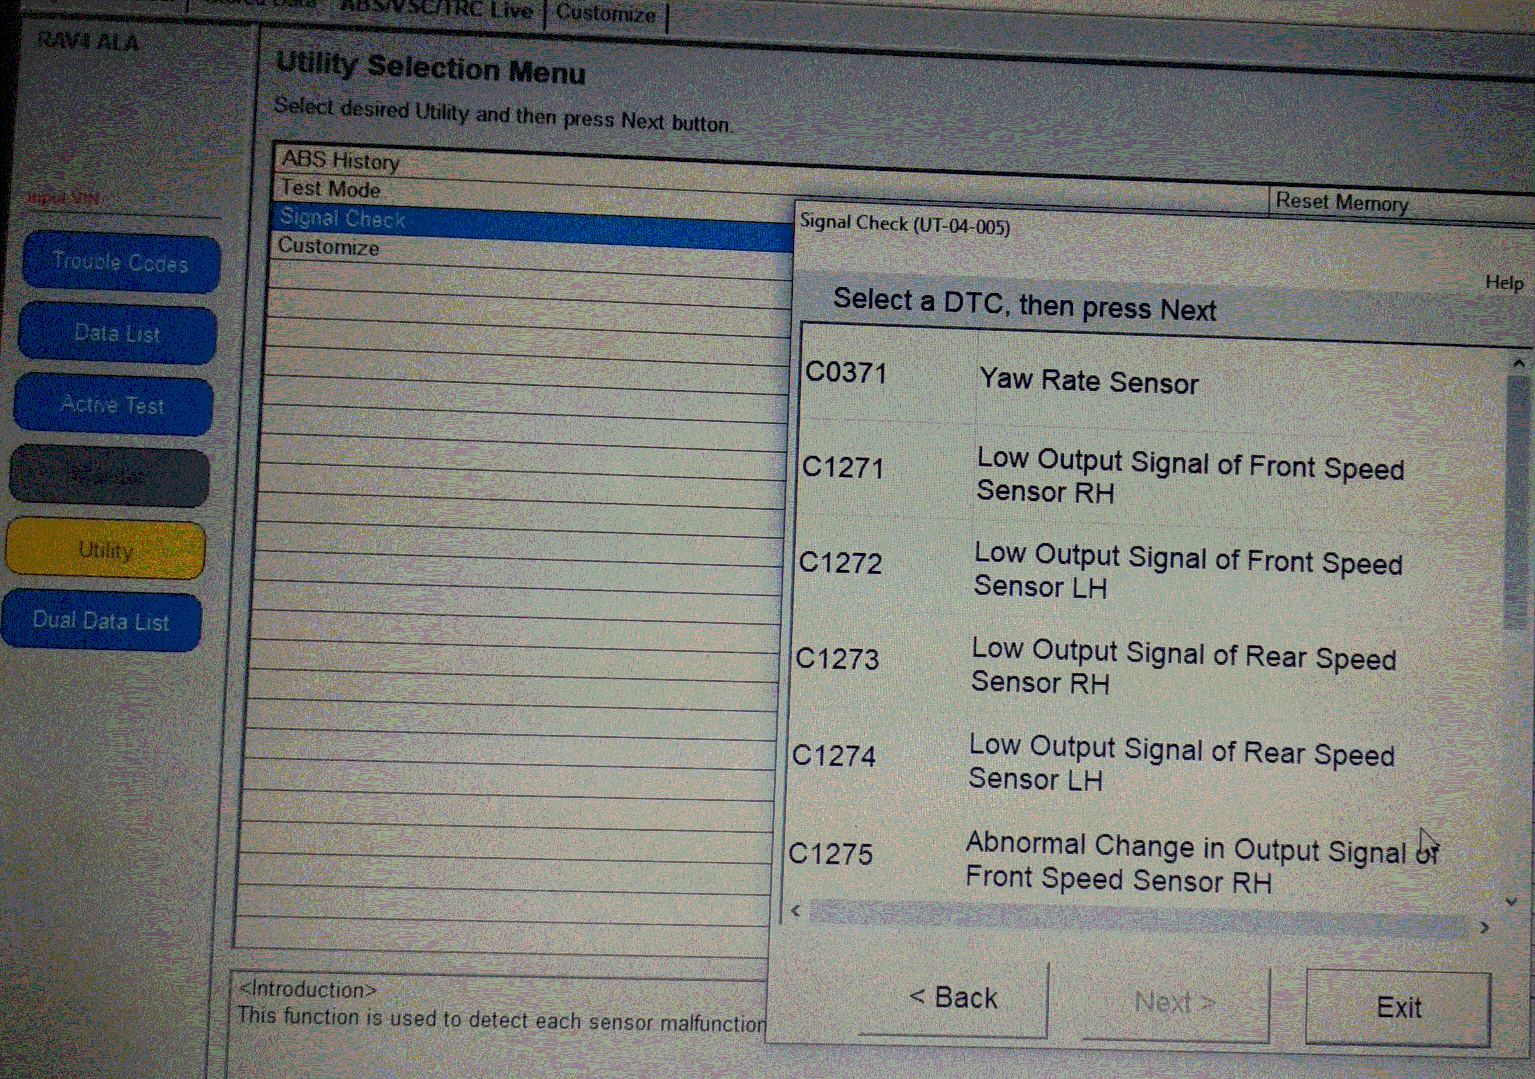Image resolution: width=1535 pixels, height=1079 pixels.
Task: Click the DTC list scroll-down arrow
Action: pos(1511,901)
